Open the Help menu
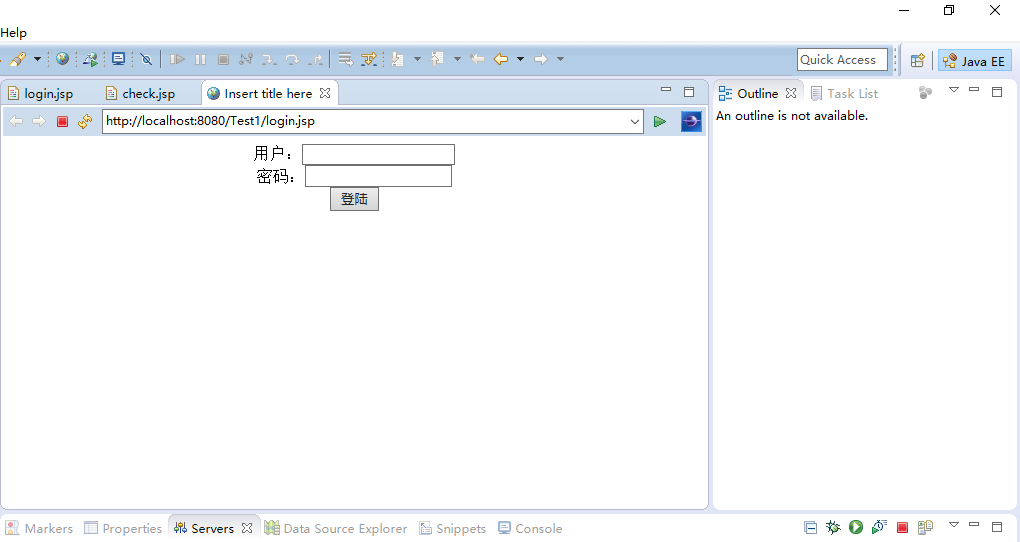Screen dimensions: 1020x542 click(x=13, y=33)
